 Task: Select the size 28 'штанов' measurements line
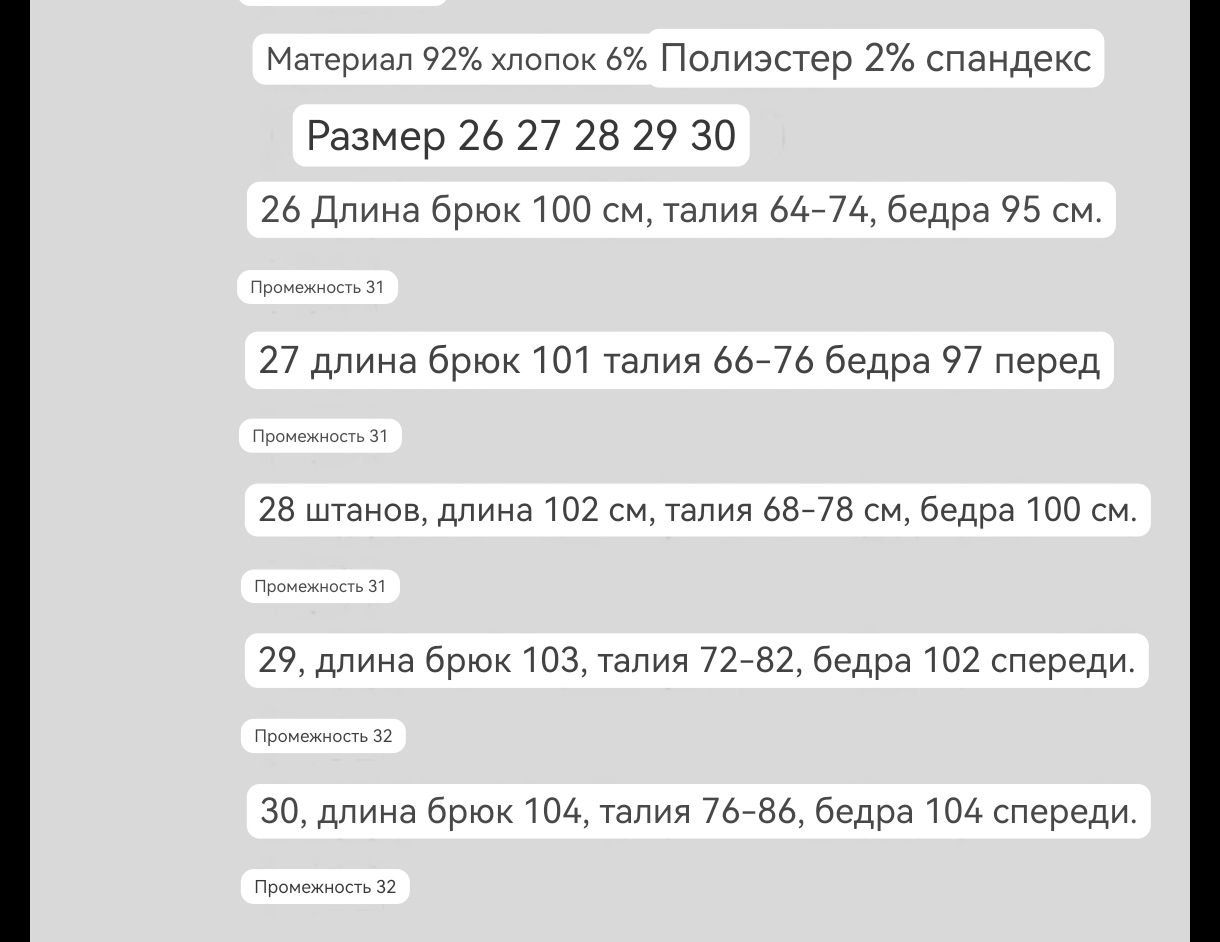click(698, 510)
